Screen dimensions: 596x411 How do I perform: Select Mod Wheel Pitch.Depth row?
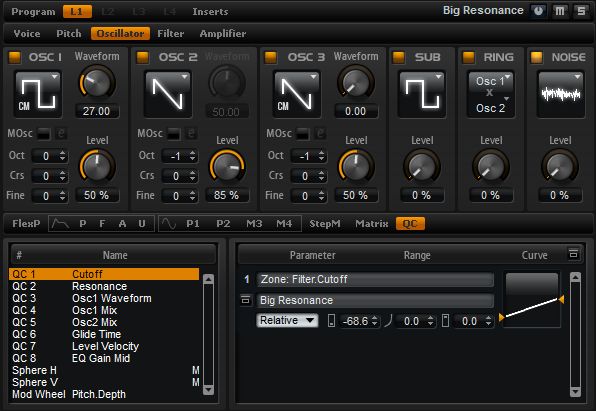pyautogui.click(x=104, y=394)
